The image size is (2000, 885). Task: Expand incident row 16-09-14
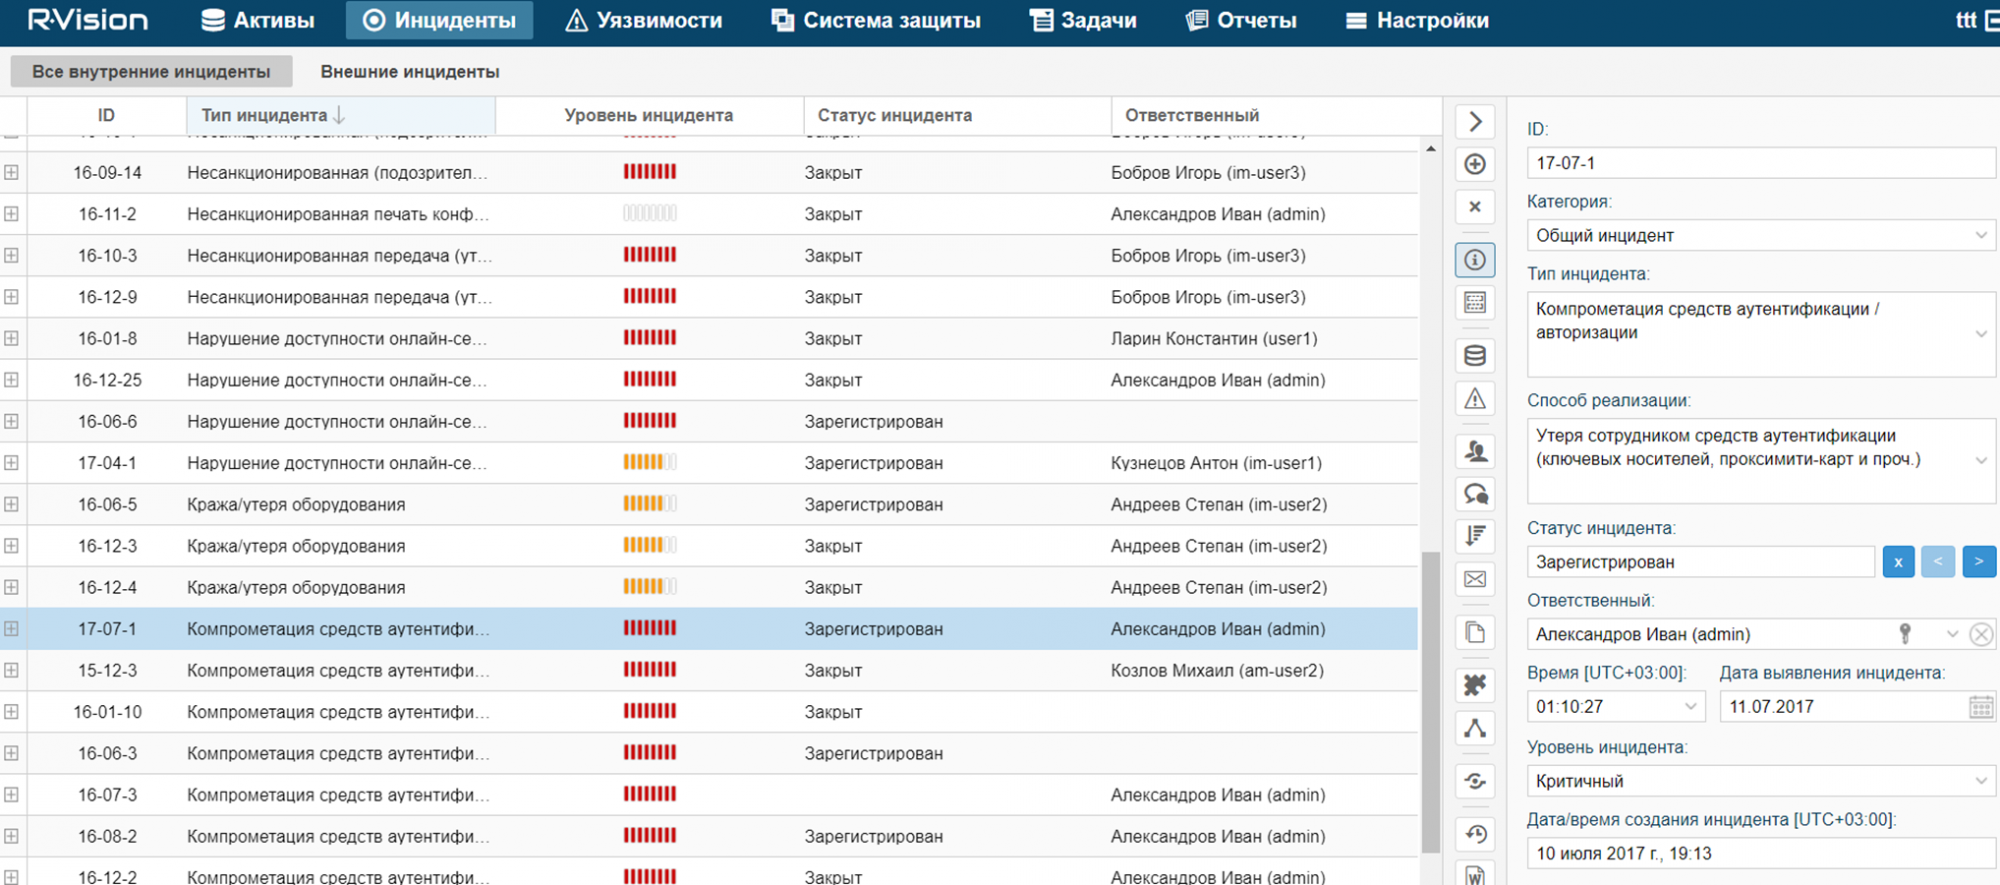tap(11, 173)
